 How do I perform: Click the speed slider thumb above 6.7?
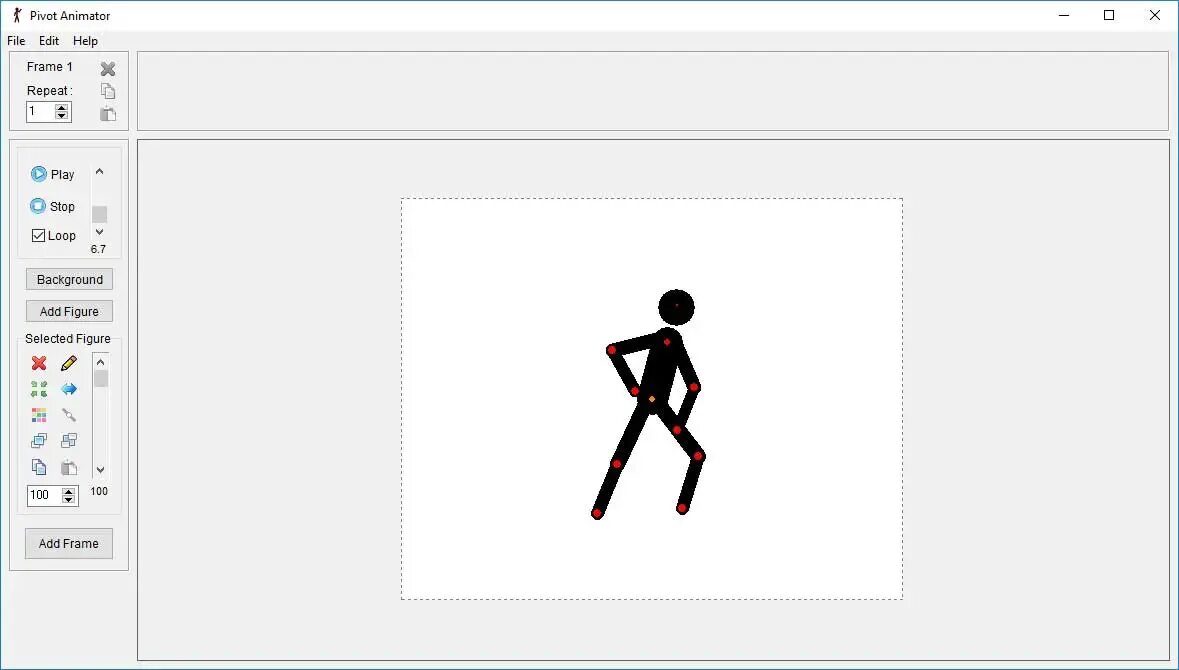click(99, 214)
